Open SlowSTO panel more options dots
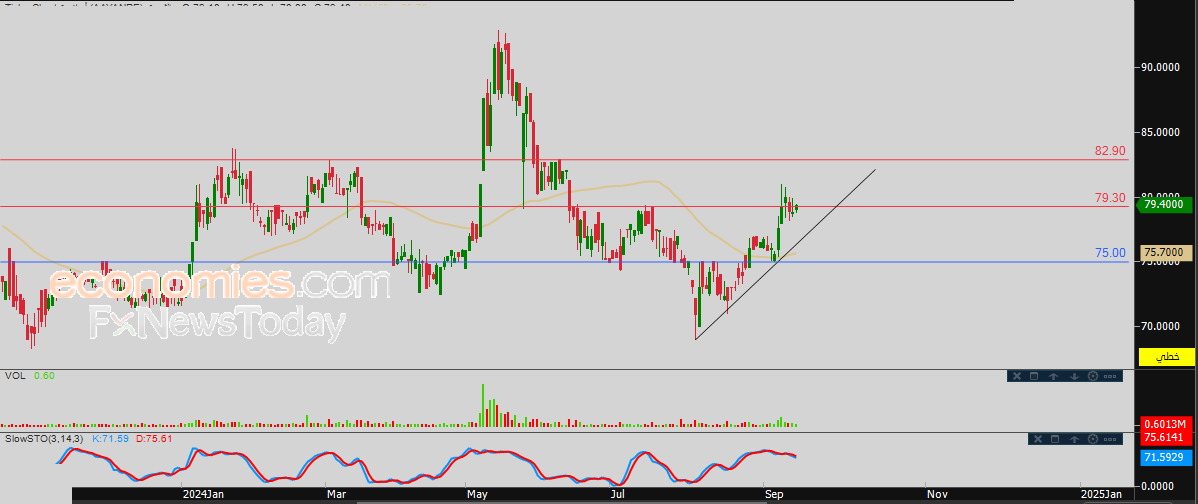This screenshot has width=1198, height=504. point(1111,438)
